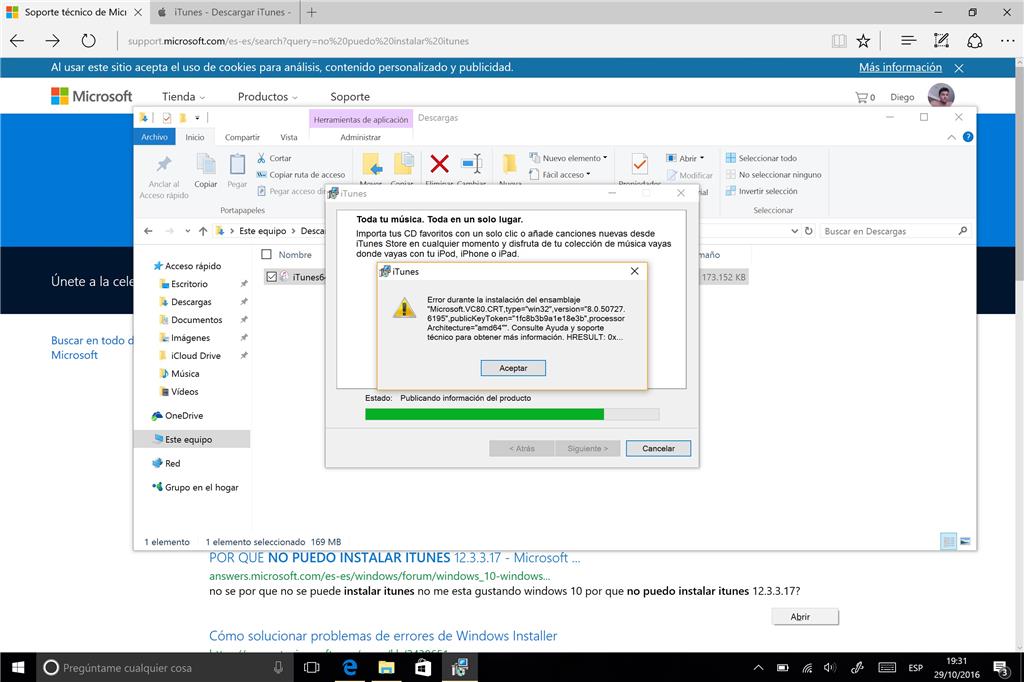Open the Windows Start menu
The height and width of the screenshot is (682, 1024).
[18, 667]
